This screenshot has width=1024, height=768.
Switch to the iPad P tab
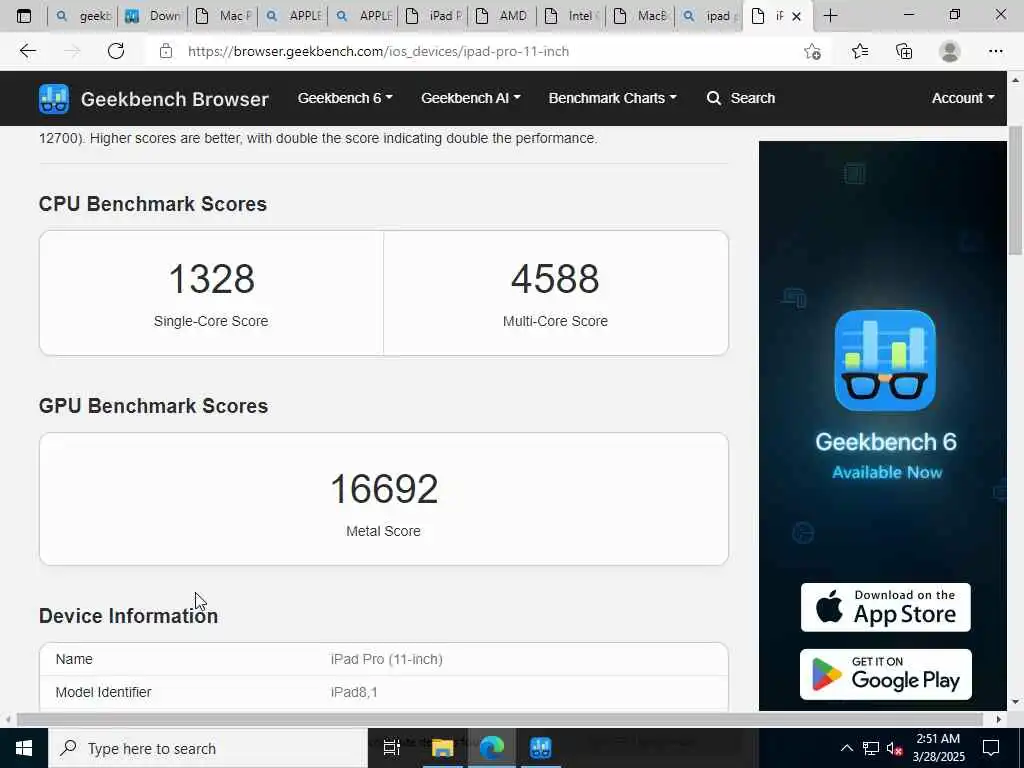click(x=434, y=16)
